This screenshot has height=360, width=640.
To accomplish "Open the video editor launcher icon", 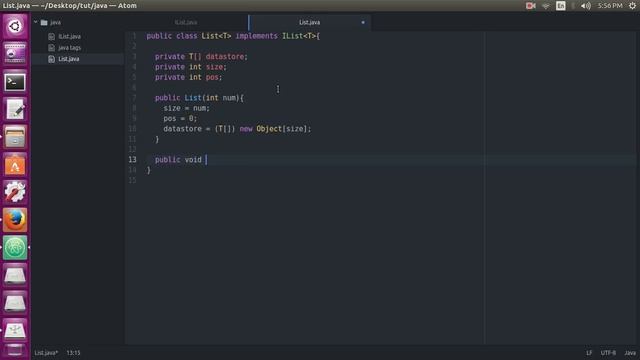I will pyautogui.click(x=15, y=54).
